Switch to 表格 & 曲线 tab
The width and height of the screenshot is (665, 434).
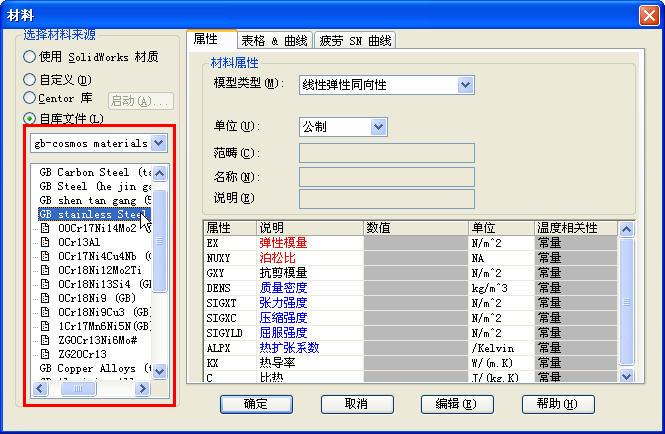(274, 40)
